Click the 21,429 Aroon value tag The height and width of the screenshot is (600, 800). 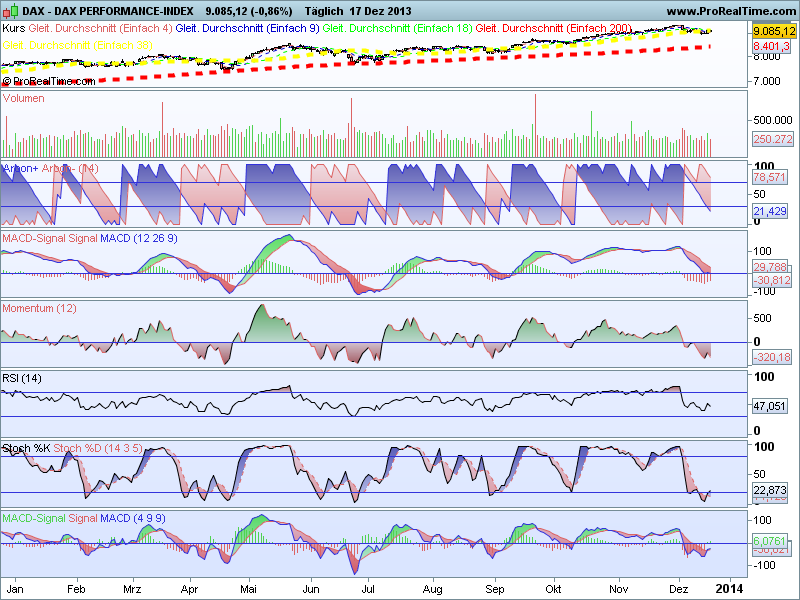[769, 211]
